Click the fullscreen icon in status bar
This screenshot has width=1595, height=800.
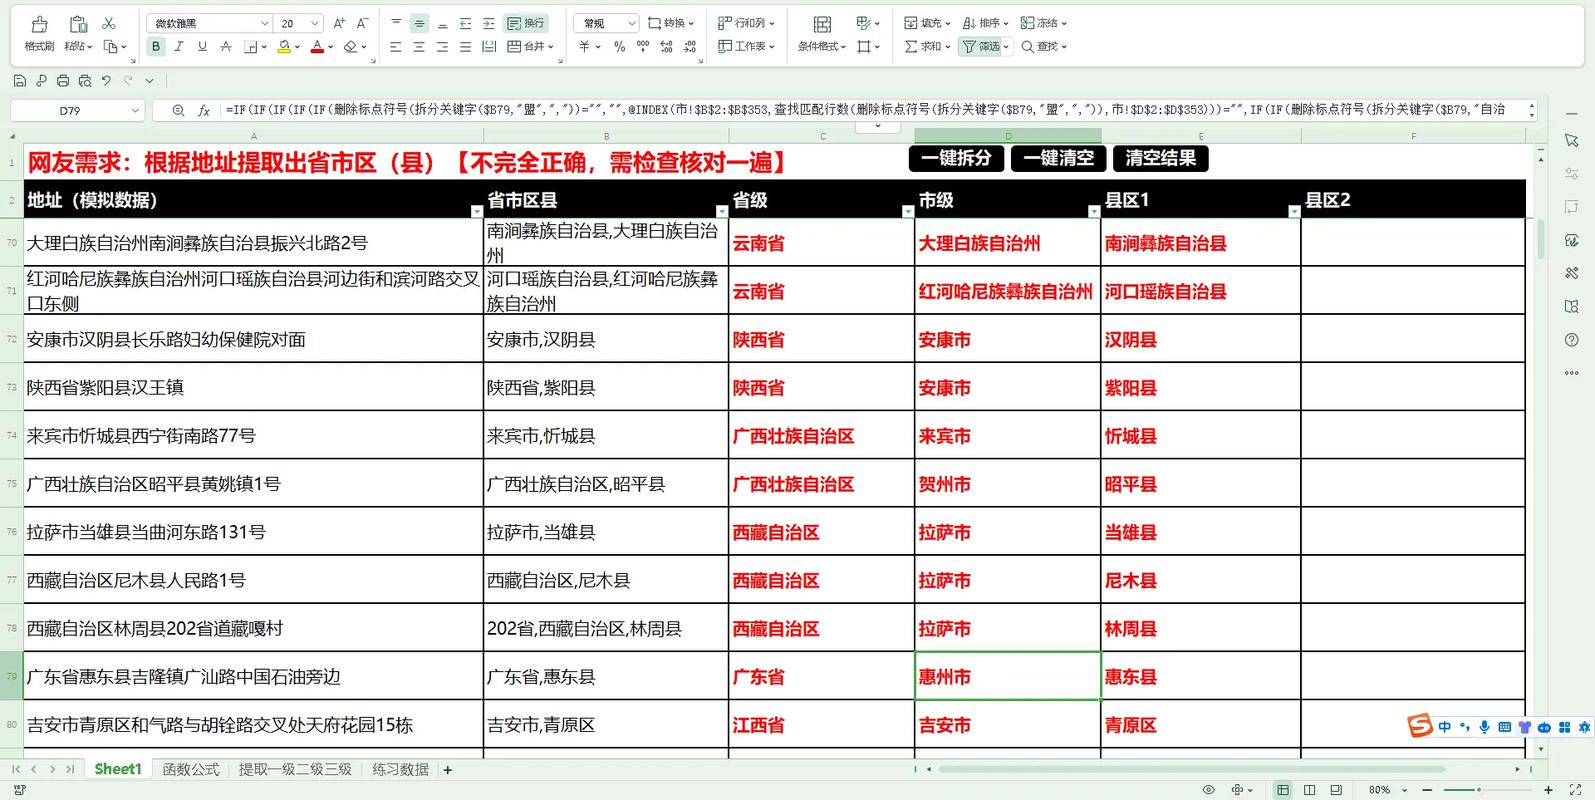(x=1574, y=790)
